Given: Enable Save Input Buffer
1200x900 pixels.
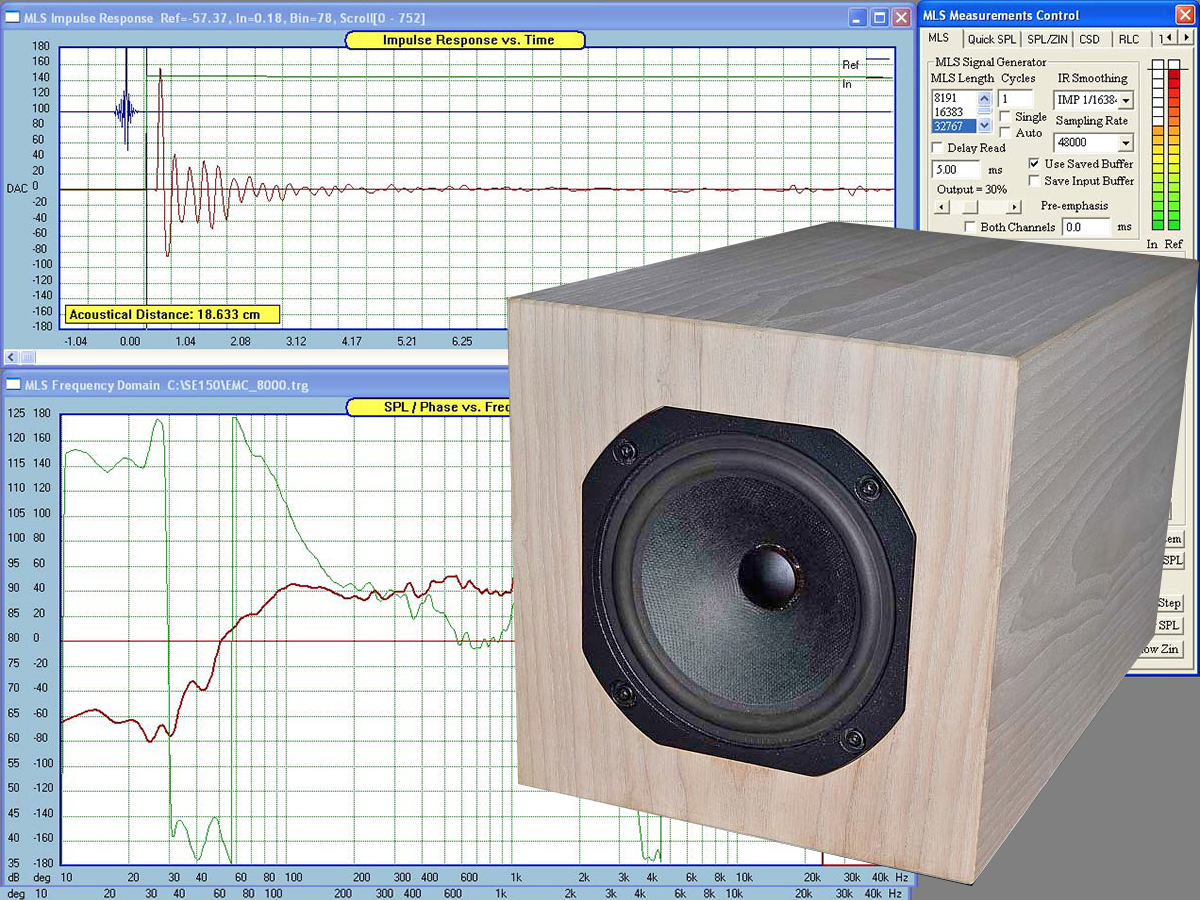Looking at the screenshot, I should [1034, 181].
